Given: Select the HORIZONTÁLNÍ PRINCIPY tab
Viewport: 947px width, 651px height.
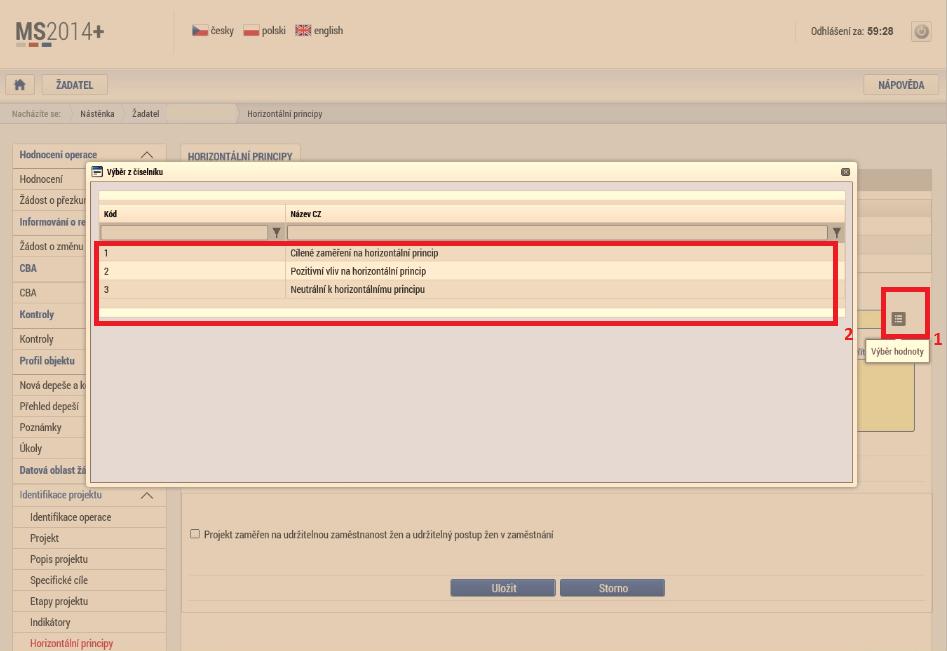Looking at the screenshot, I should 240,156.
